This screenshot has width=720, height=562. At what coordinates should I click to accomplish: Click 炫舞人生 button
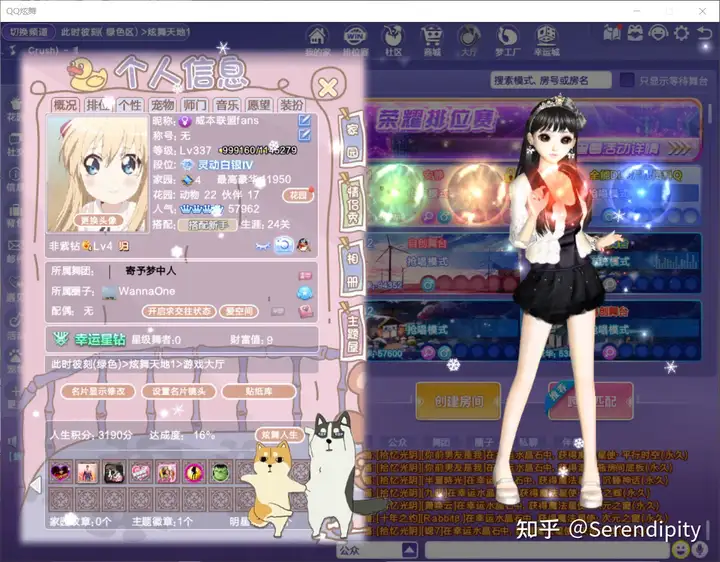coord(279,435)
